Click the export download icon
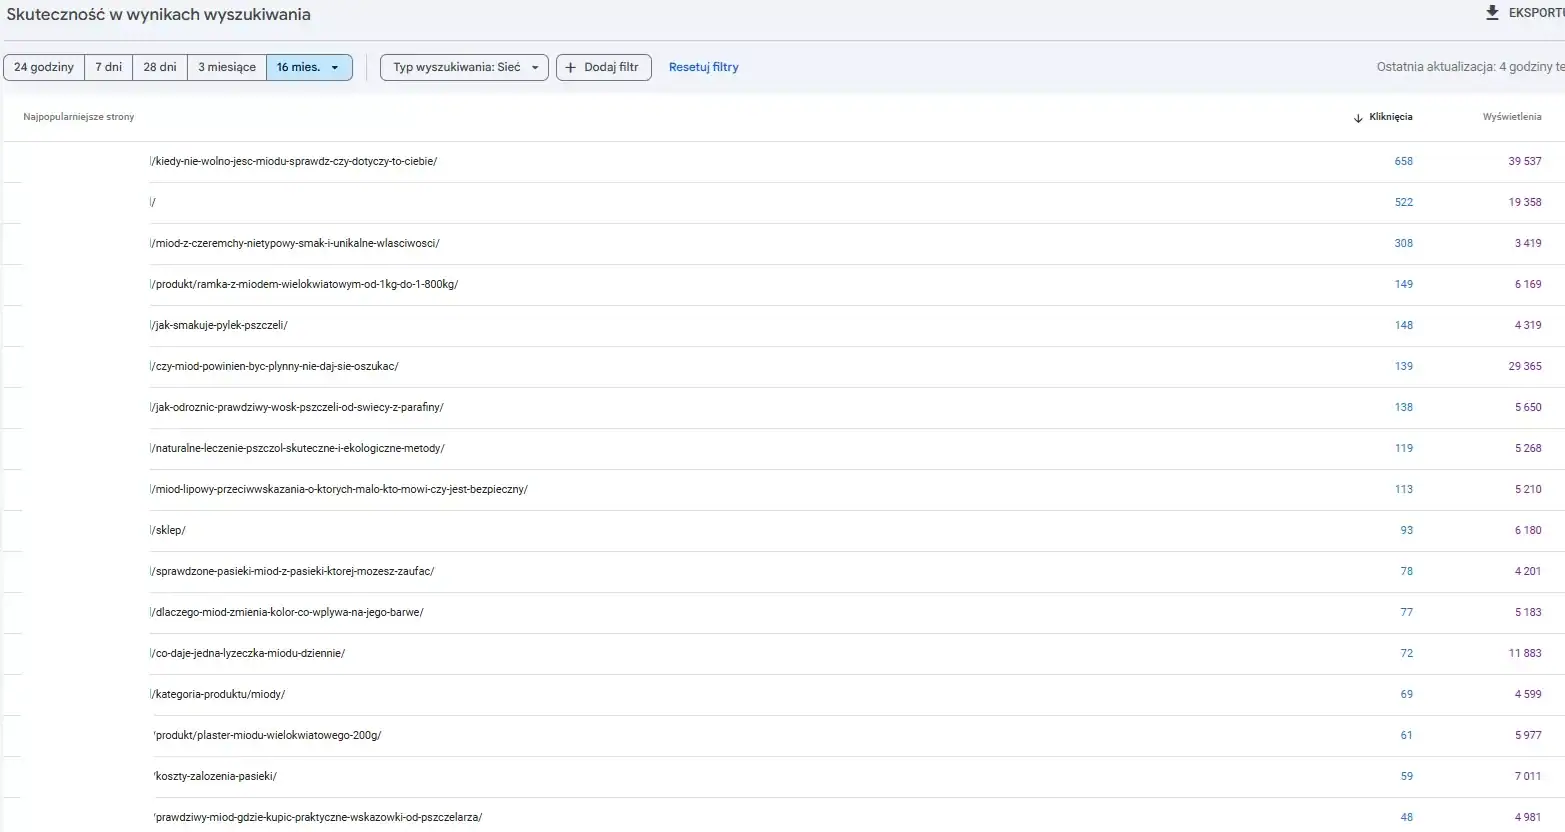 tap(1492, 13)
